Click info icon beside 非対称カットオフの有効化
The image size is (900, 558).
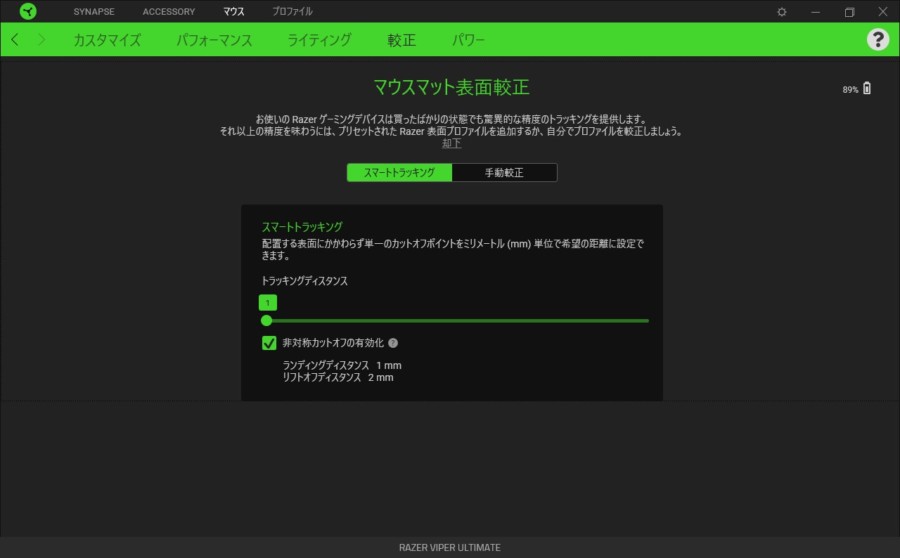pos(393,343)
